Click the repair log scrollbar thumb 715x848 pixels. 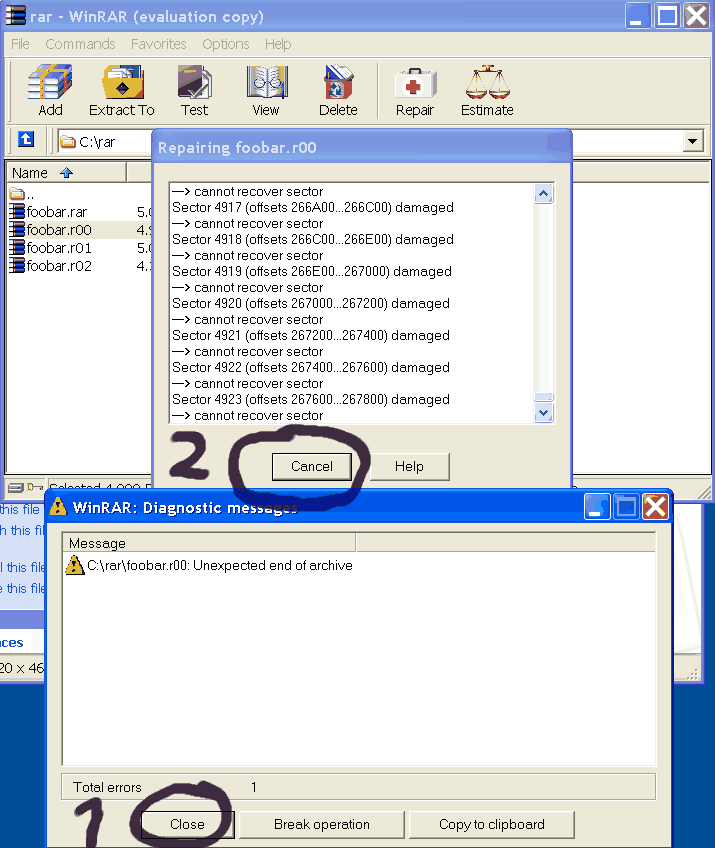(543, 397)
